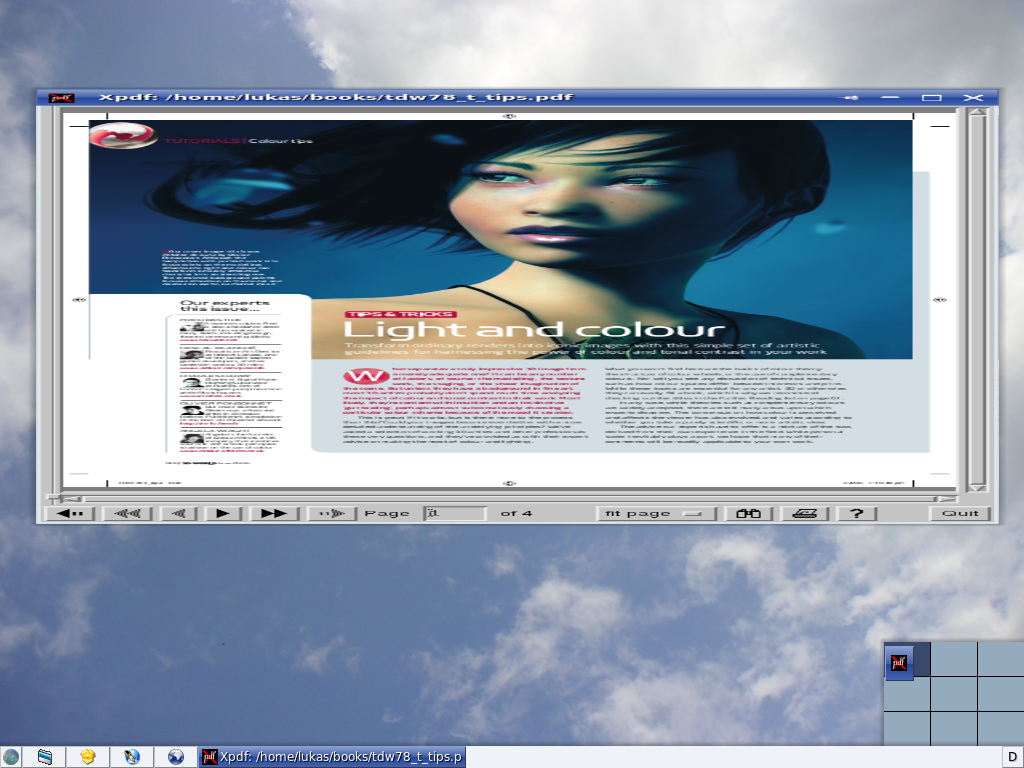The width and height of the screenshot is (1024, 768).
Task: Open the 'fit page' zoom dropdown
Action: 656,513
